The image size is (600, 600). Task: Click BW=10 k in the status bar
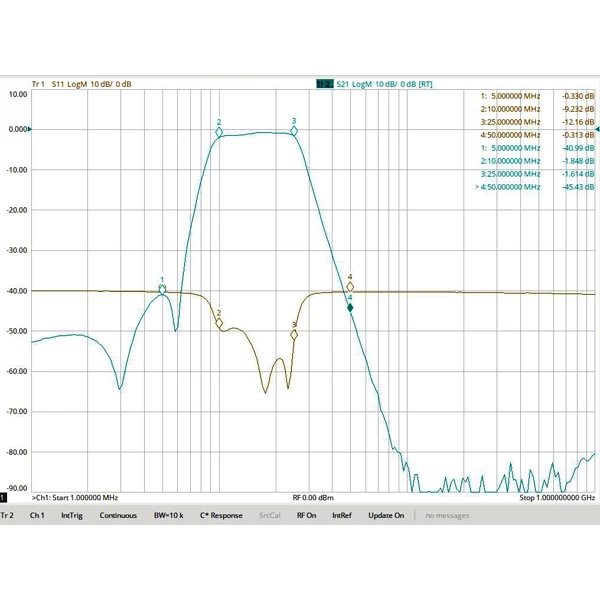pos(169,515)
